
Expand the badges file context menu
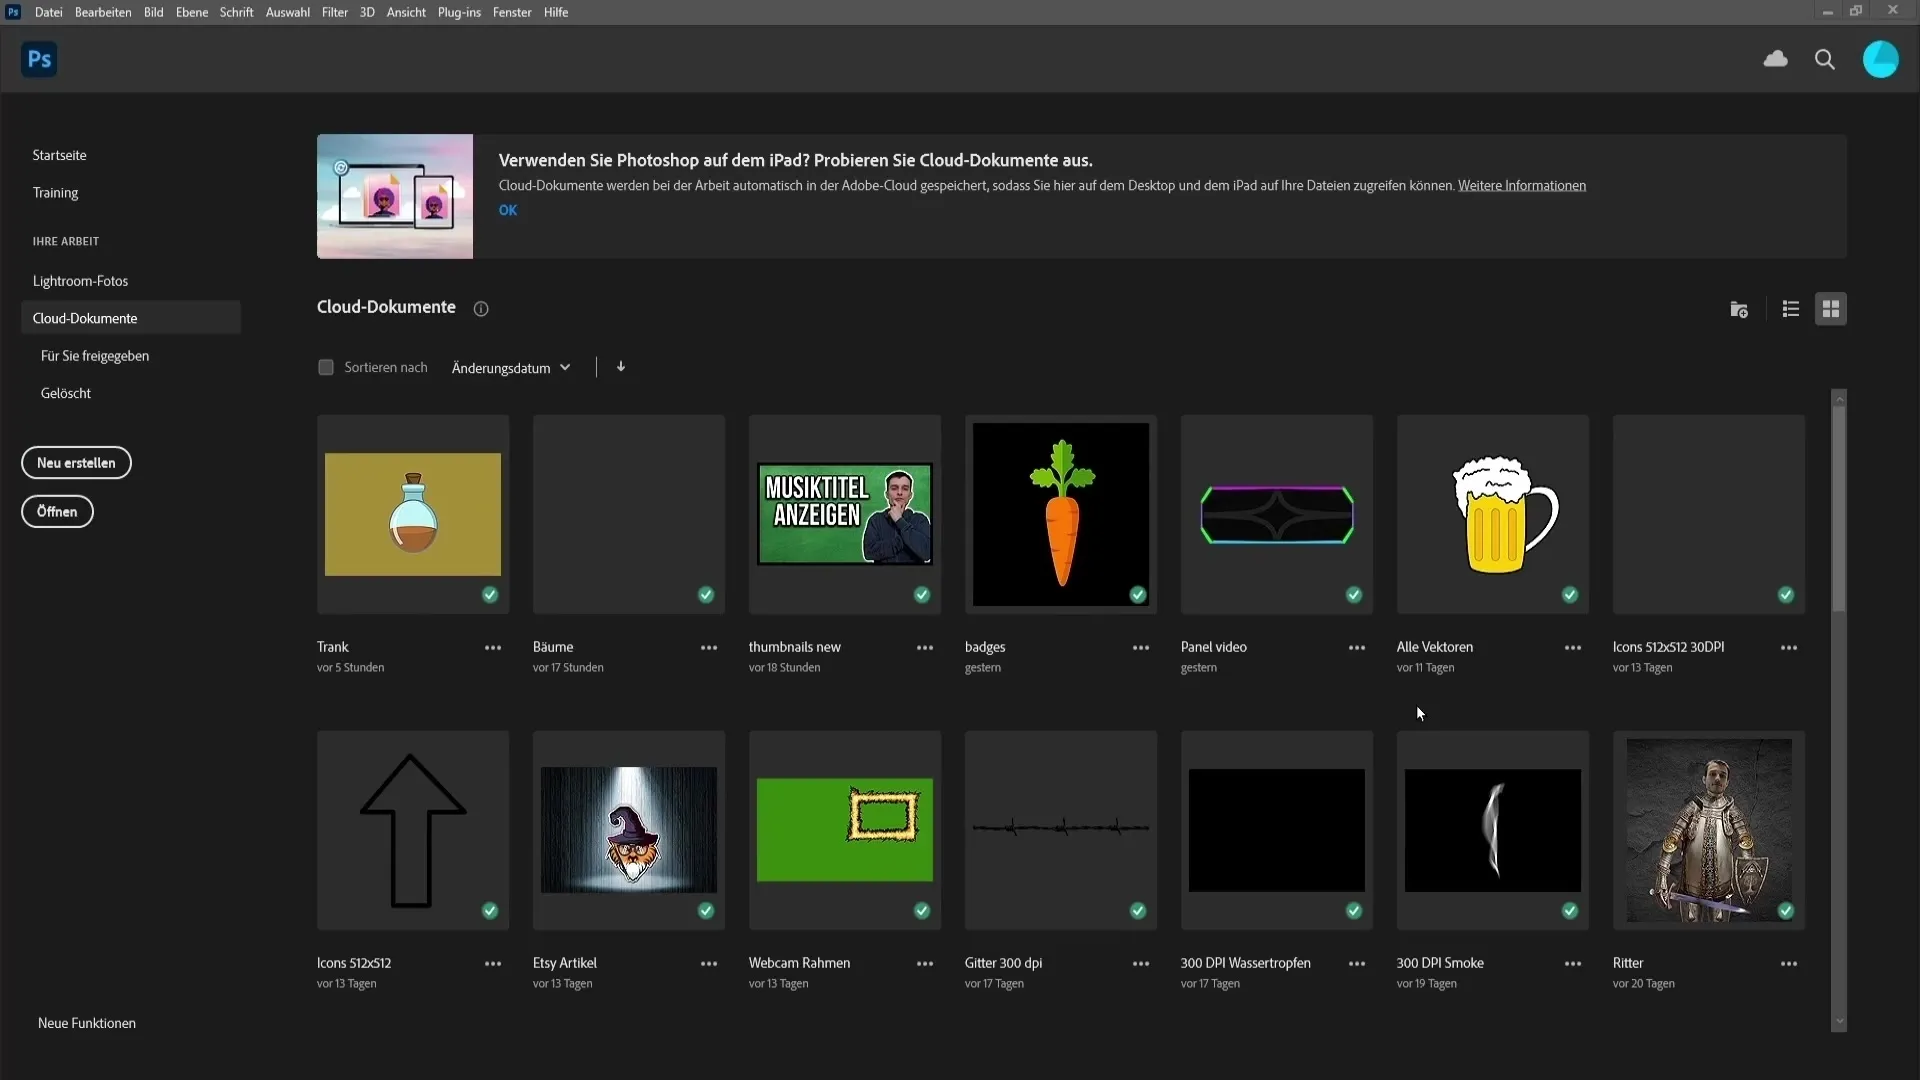1139,646
